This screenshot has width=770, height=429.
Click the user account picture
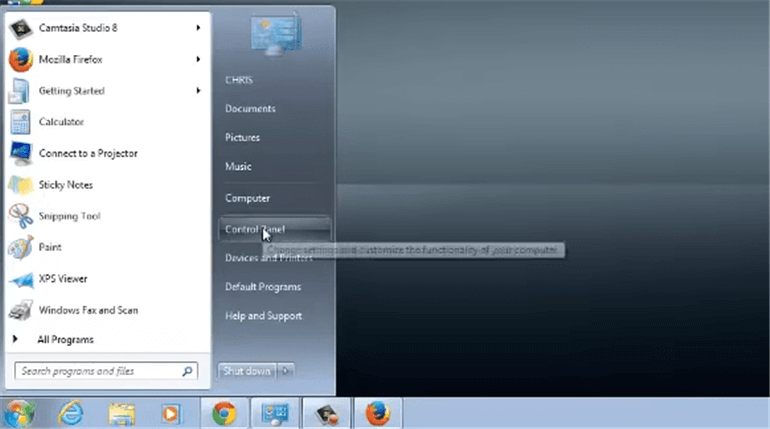276,34
